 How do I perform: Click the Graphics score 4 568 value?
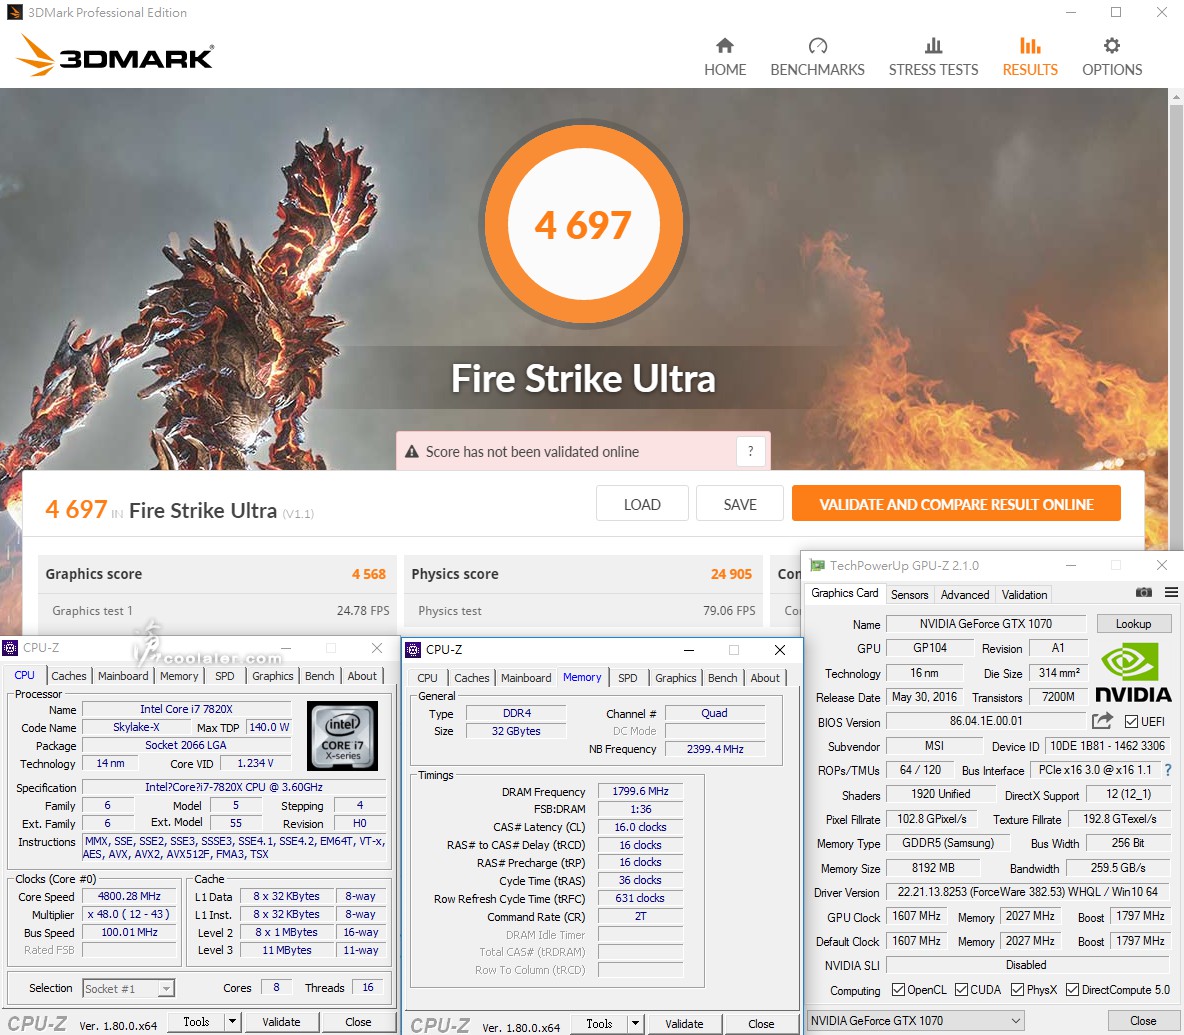tap(368, 574)
